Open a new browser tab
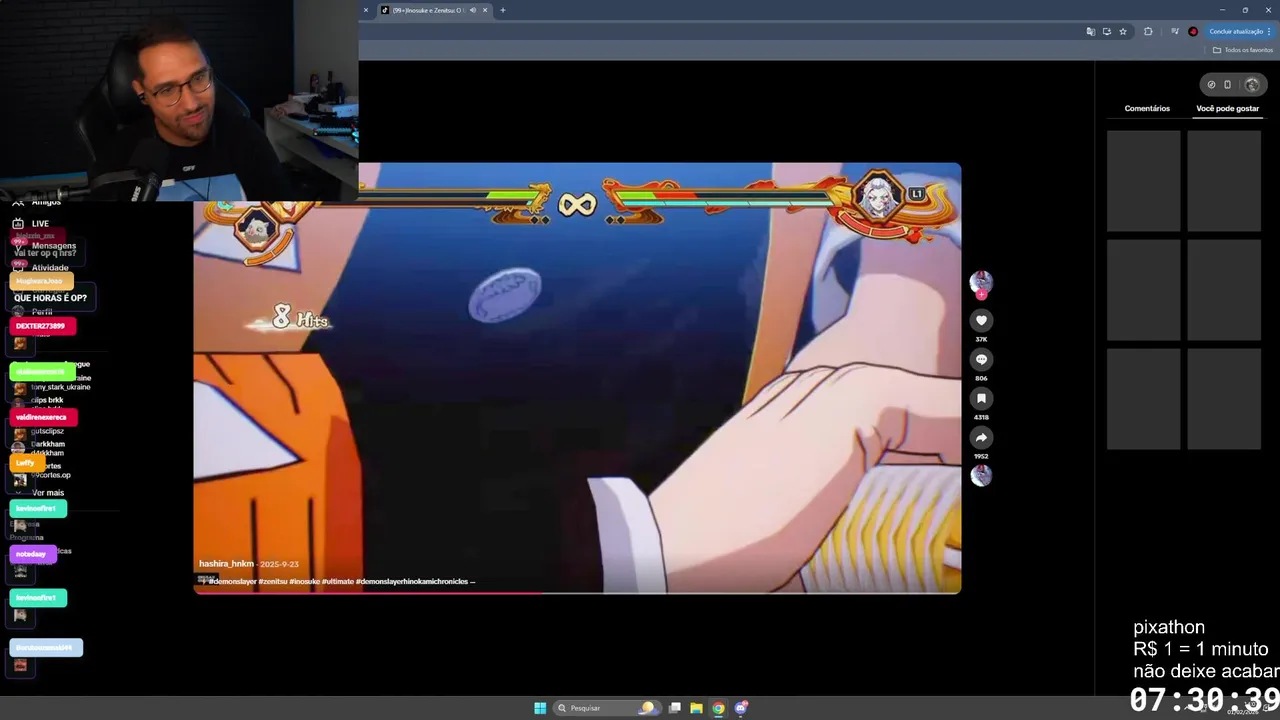This screenshot has width=1280, height=720. click(503, 10)
